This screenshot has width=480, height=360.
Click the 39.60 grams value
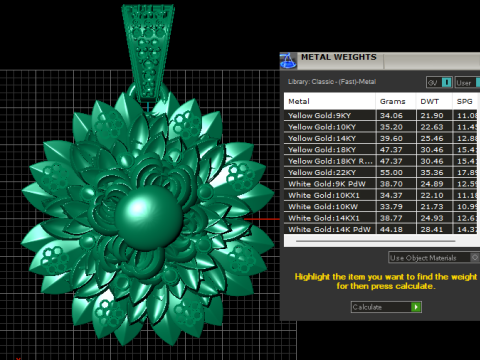point(391,138)
